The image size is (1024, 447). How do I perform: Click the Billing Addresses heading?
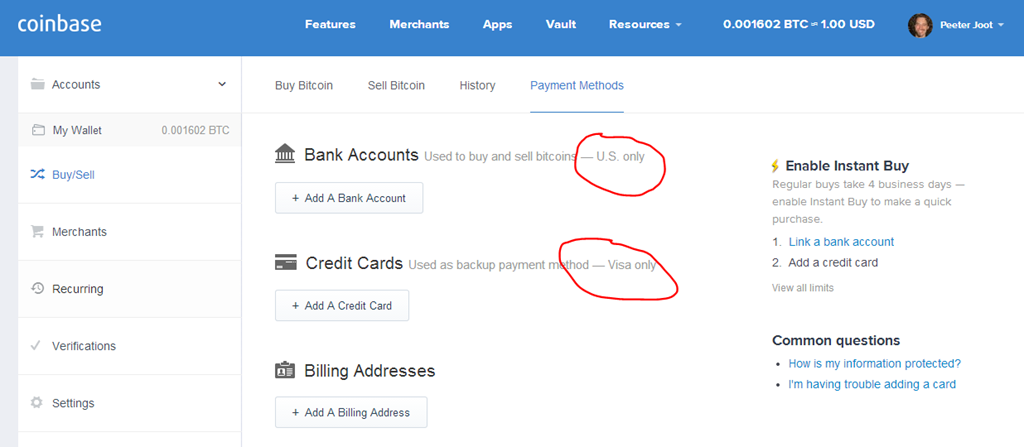[370, 371]
